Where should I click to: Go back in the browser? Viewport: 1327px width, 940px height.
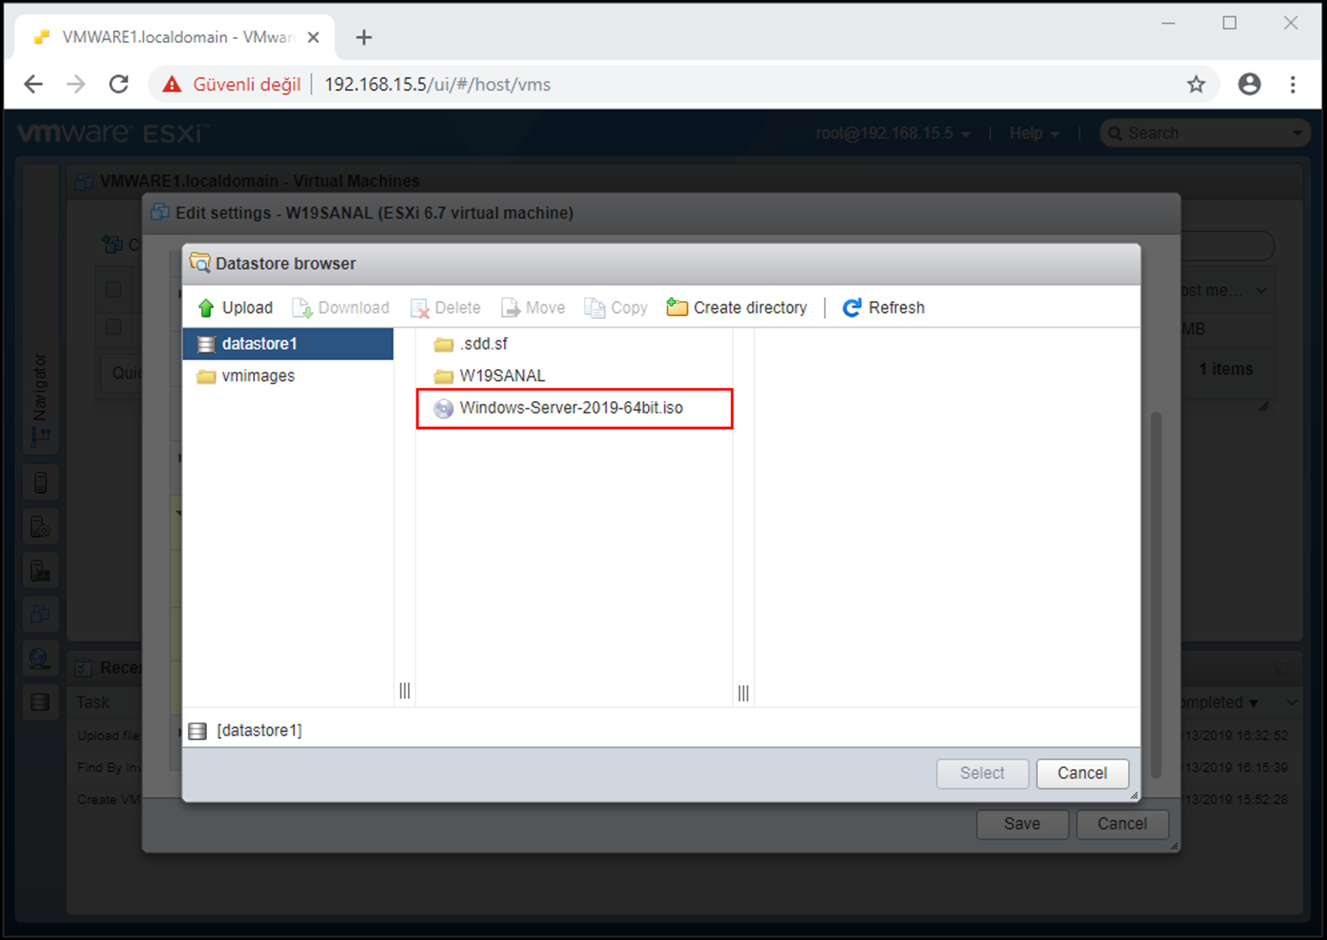(33, 84)
